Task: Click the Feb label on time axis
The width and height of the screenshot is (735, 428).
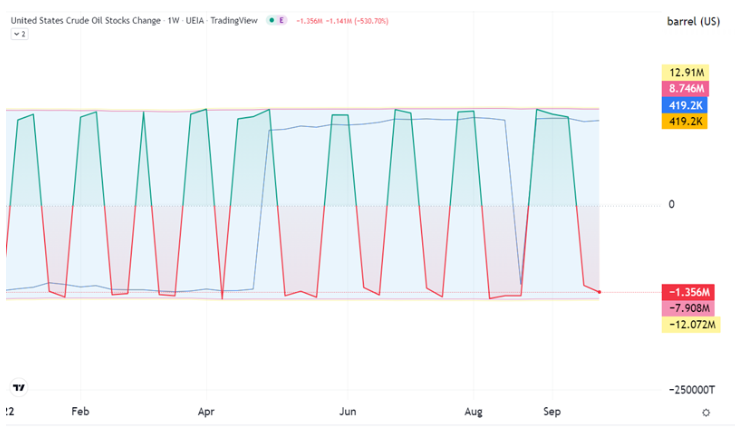Action: click(80, 412)
